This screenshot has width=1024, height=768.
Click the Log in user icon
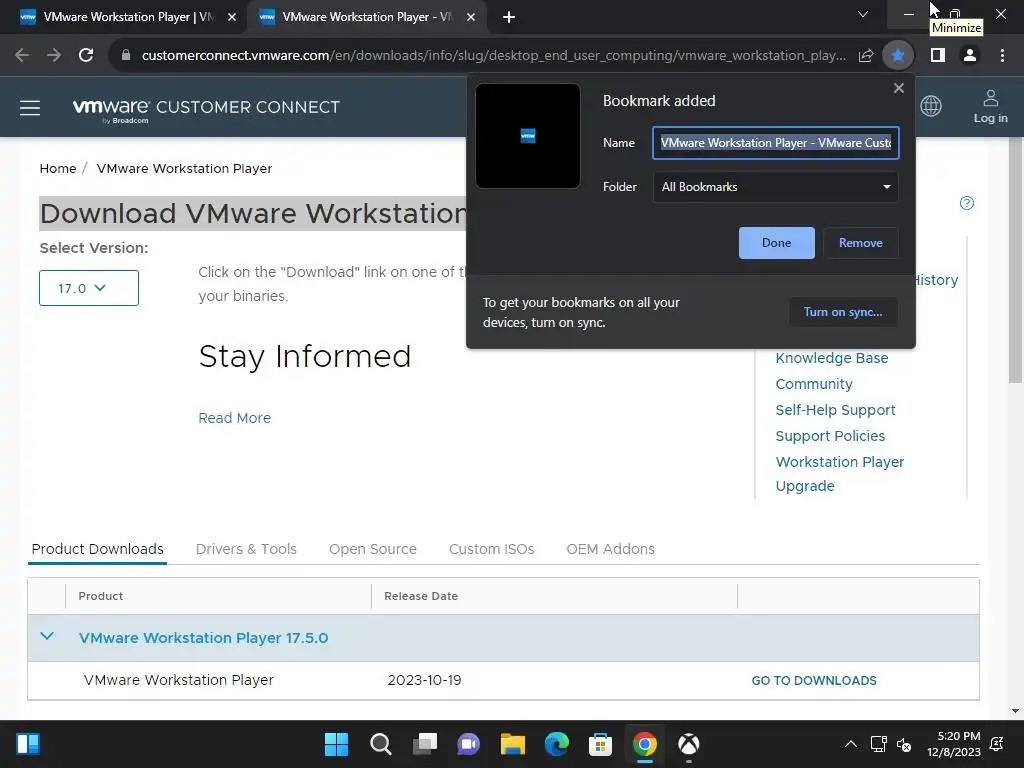click(x=991, y=106)
